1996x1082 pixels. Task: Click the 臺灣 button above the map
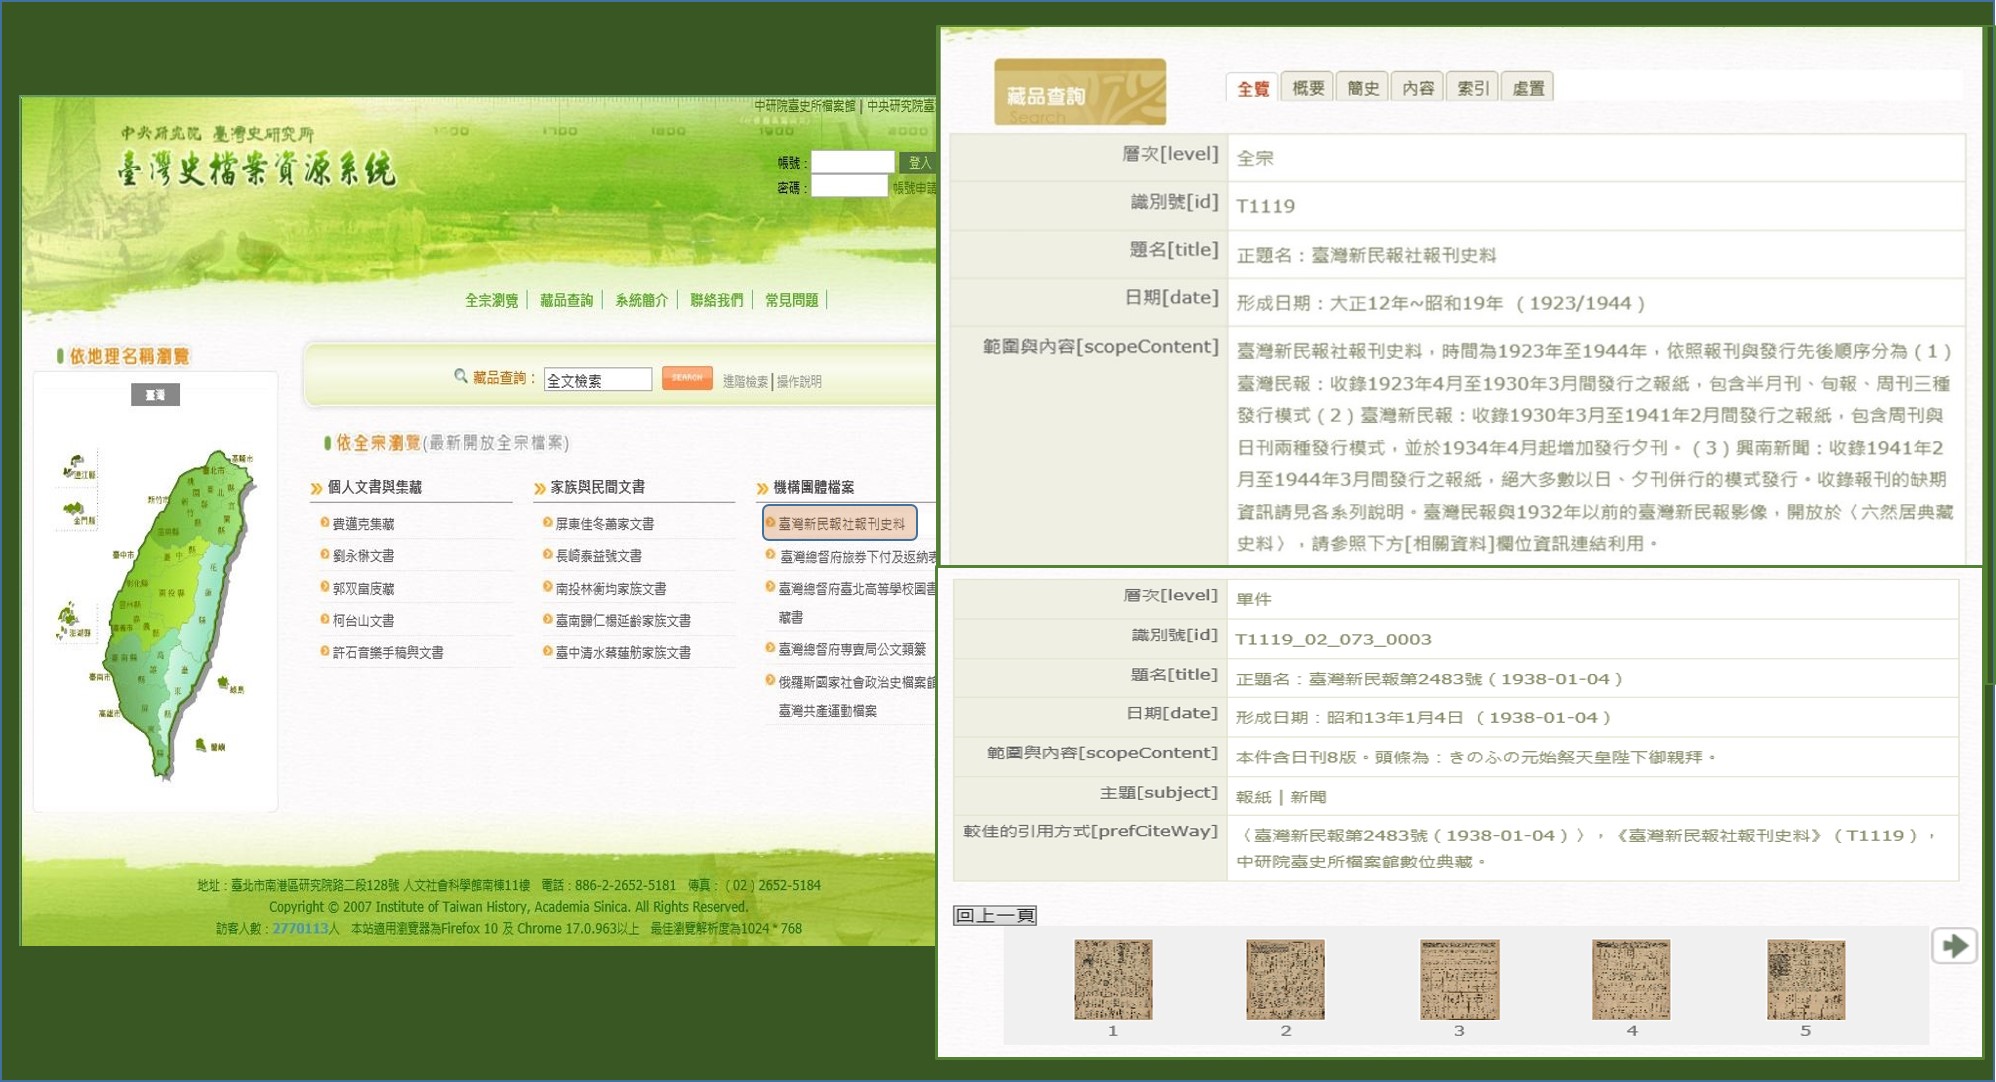pos(155,395)
